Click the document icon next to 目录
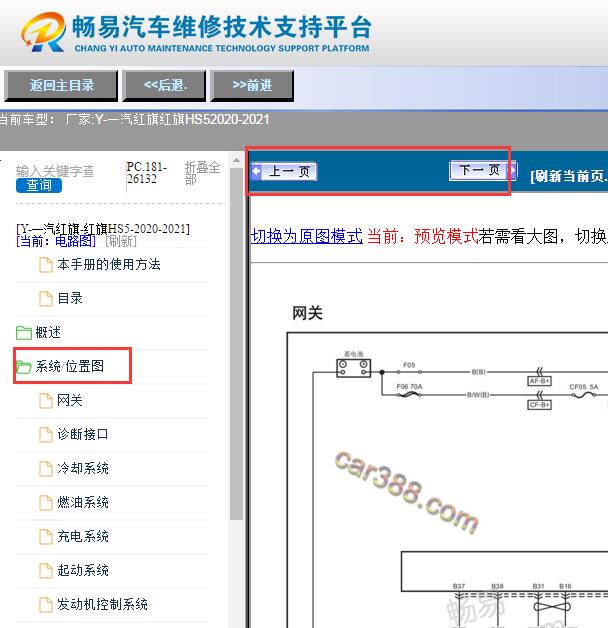The width and height of the screenshot is (608, 628). point(46,298)
